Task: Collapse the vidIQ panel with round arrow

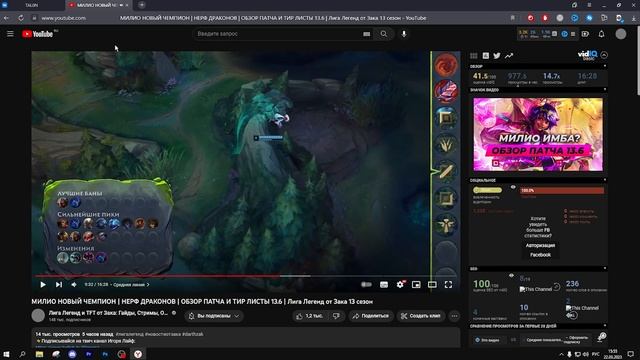Action: (x=604, y=55)
